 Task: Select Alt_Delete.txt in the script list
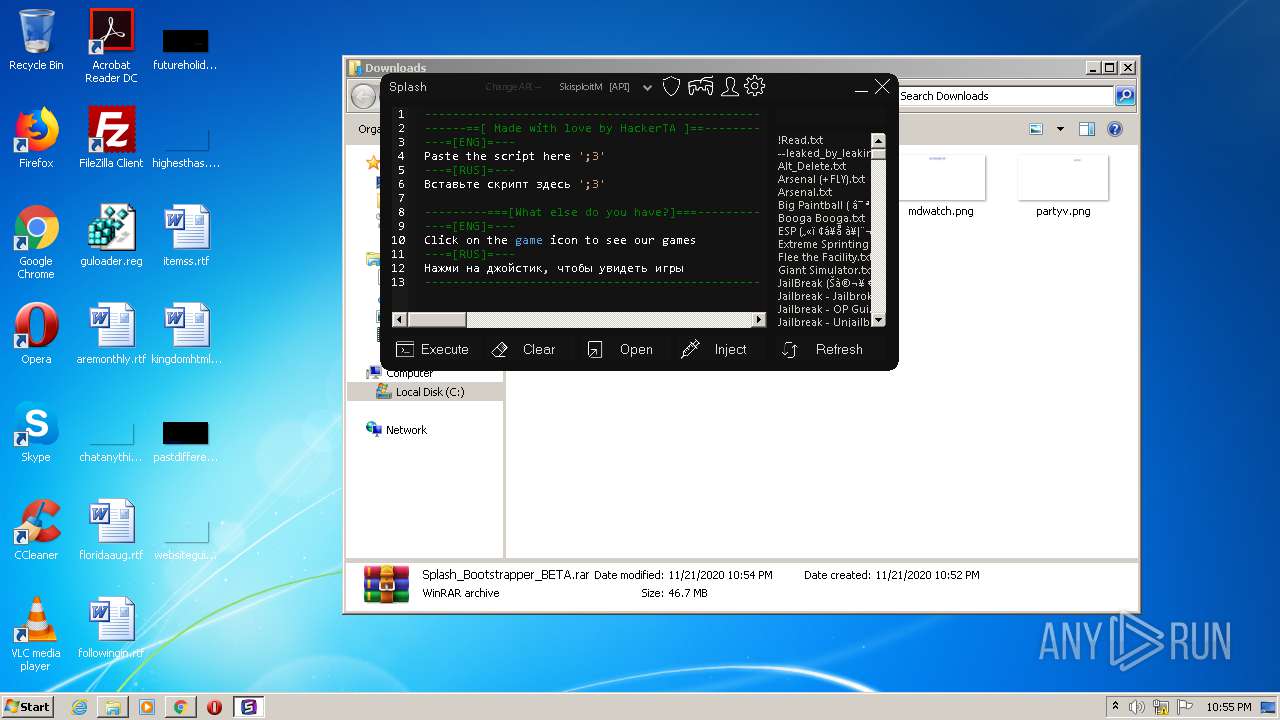click(812, 166)
